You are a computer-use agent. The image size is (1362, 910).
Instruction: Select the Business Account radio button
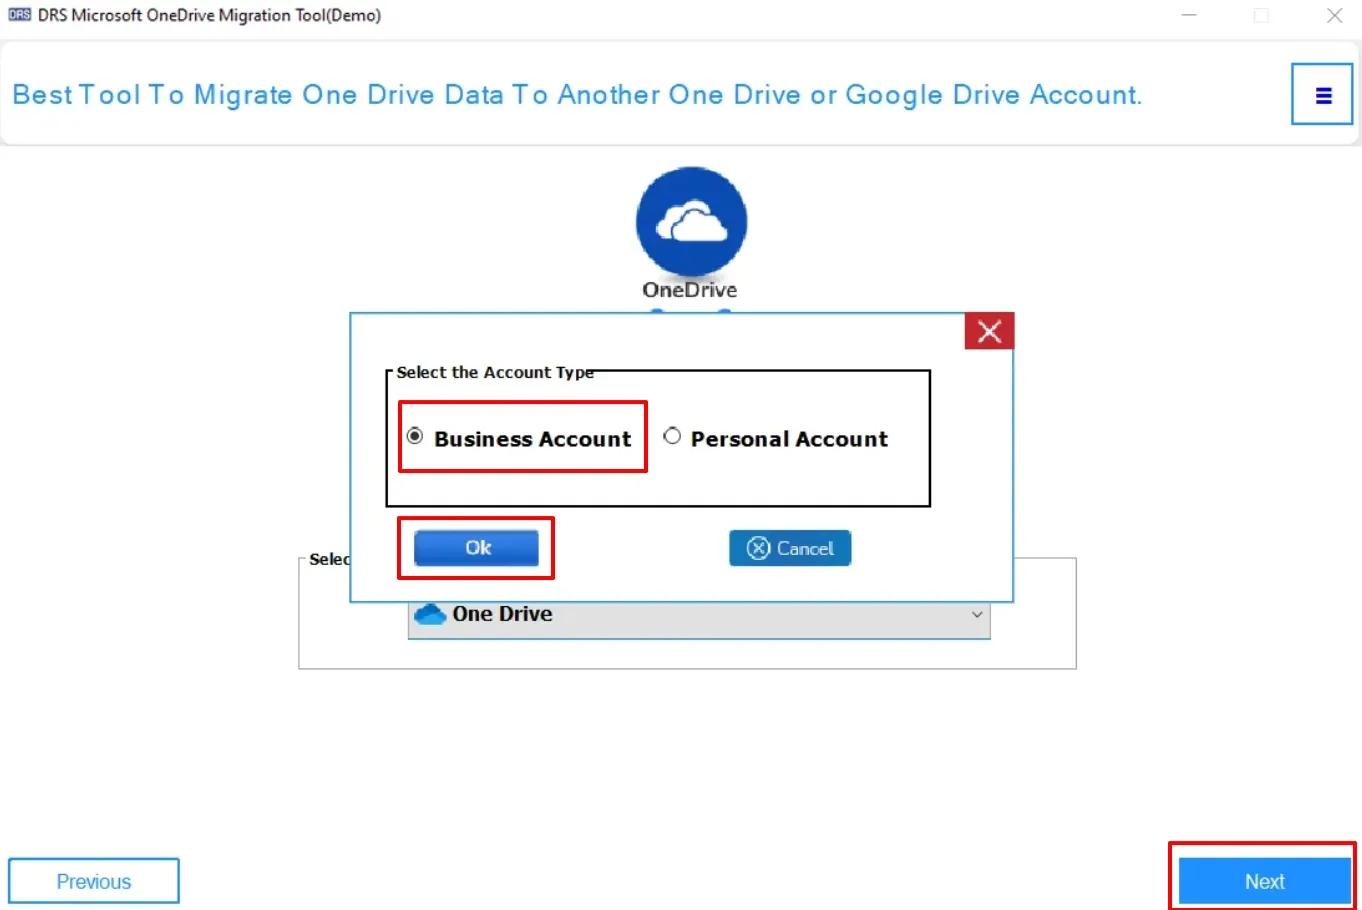[x=415, y=437]
